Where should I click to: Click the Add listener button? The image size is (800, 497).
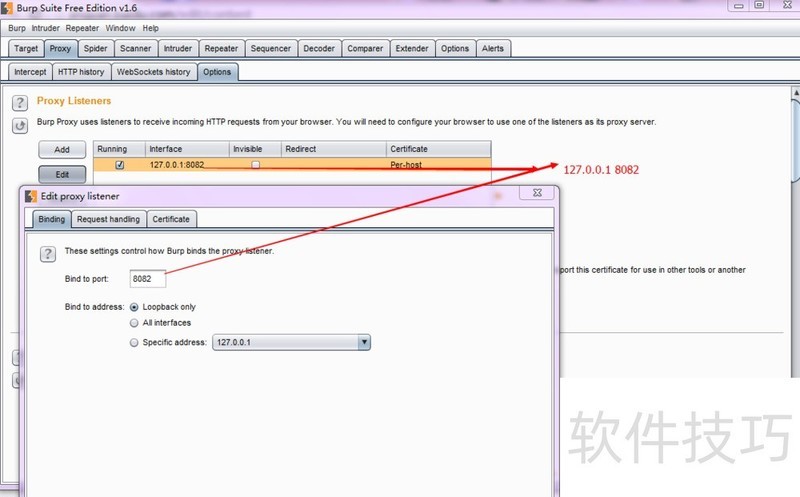click(x=62, y=150)
